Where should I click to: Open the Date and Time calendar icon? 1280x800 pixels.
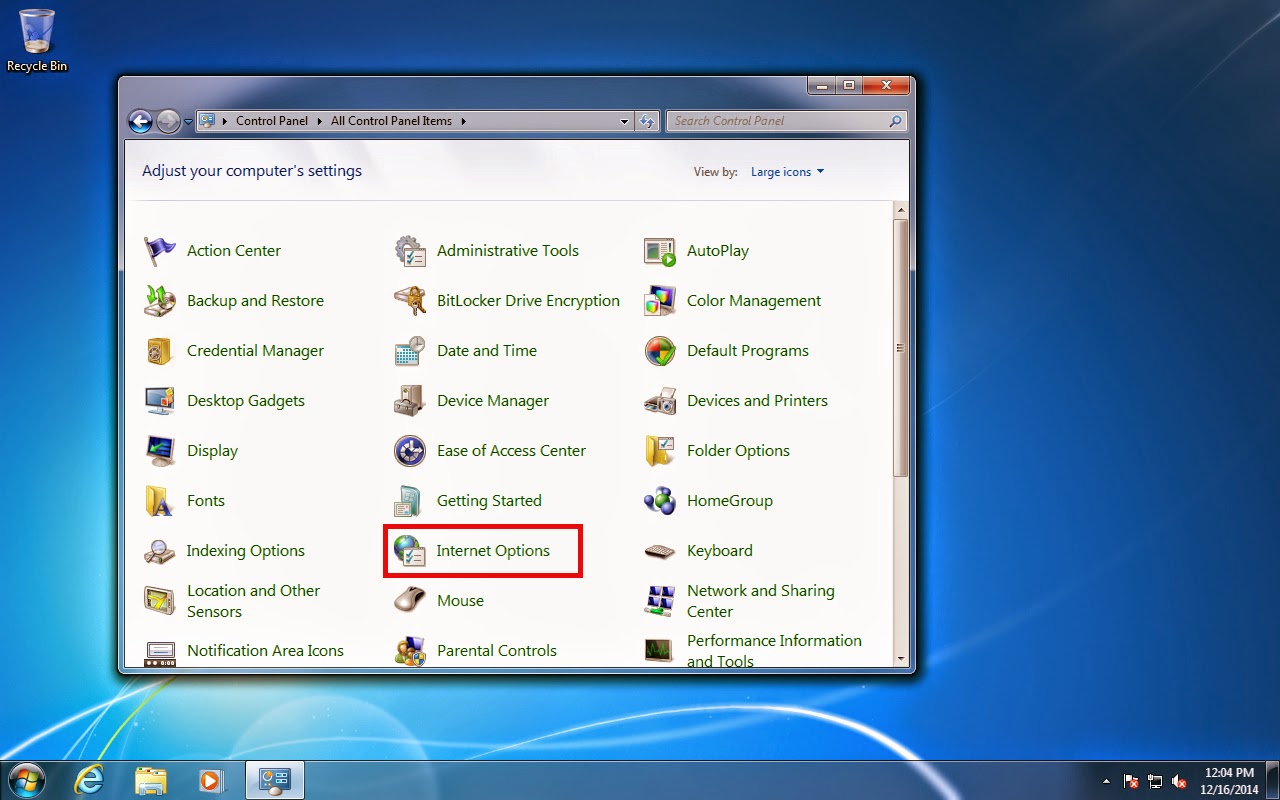(410, 351)
